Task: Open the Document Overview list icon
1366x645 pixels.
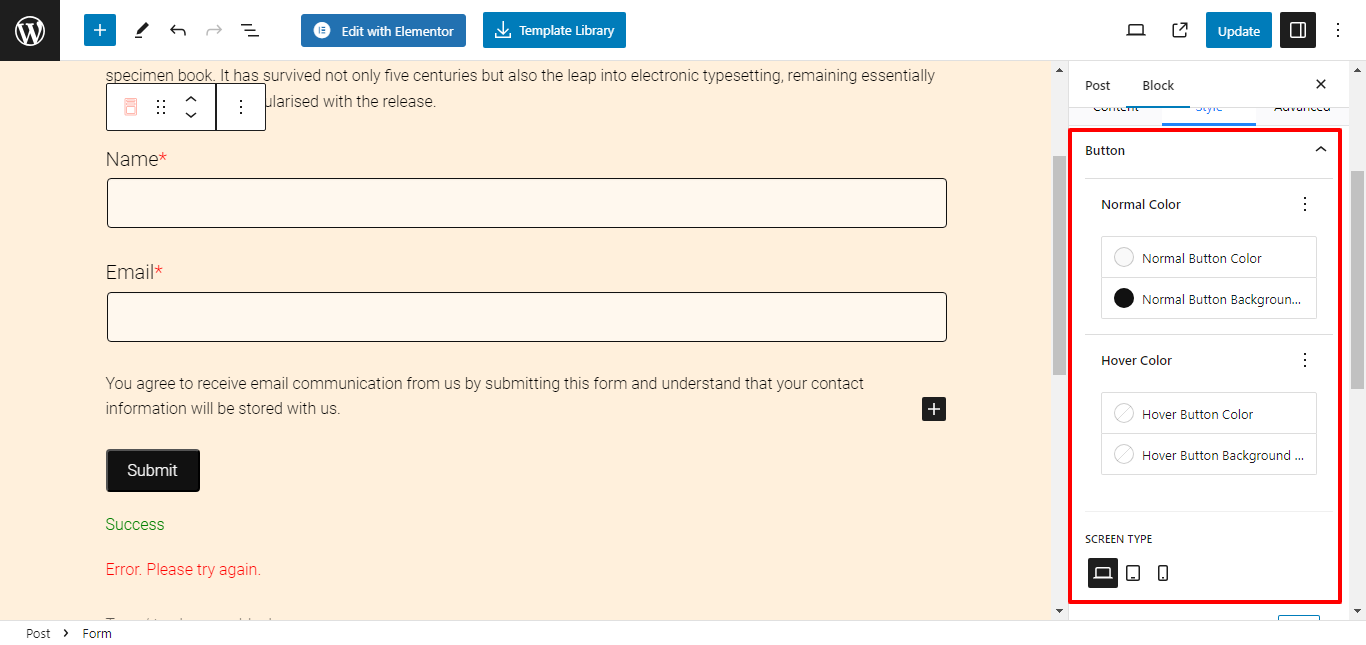Action: (250, 30)
